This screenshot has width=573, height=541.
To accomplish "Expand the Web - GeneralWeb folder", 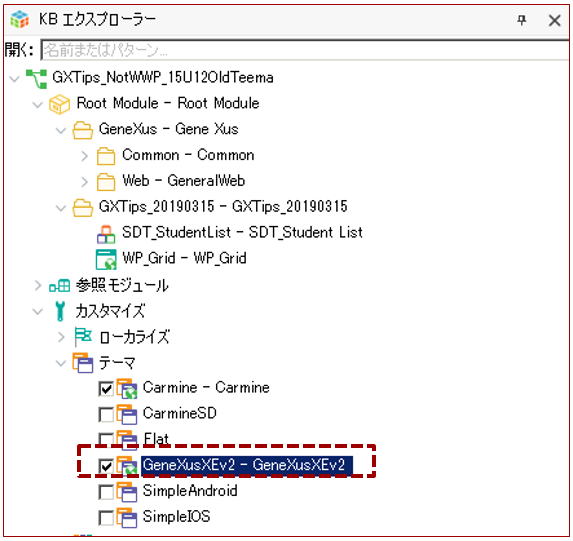I will 84,182.
